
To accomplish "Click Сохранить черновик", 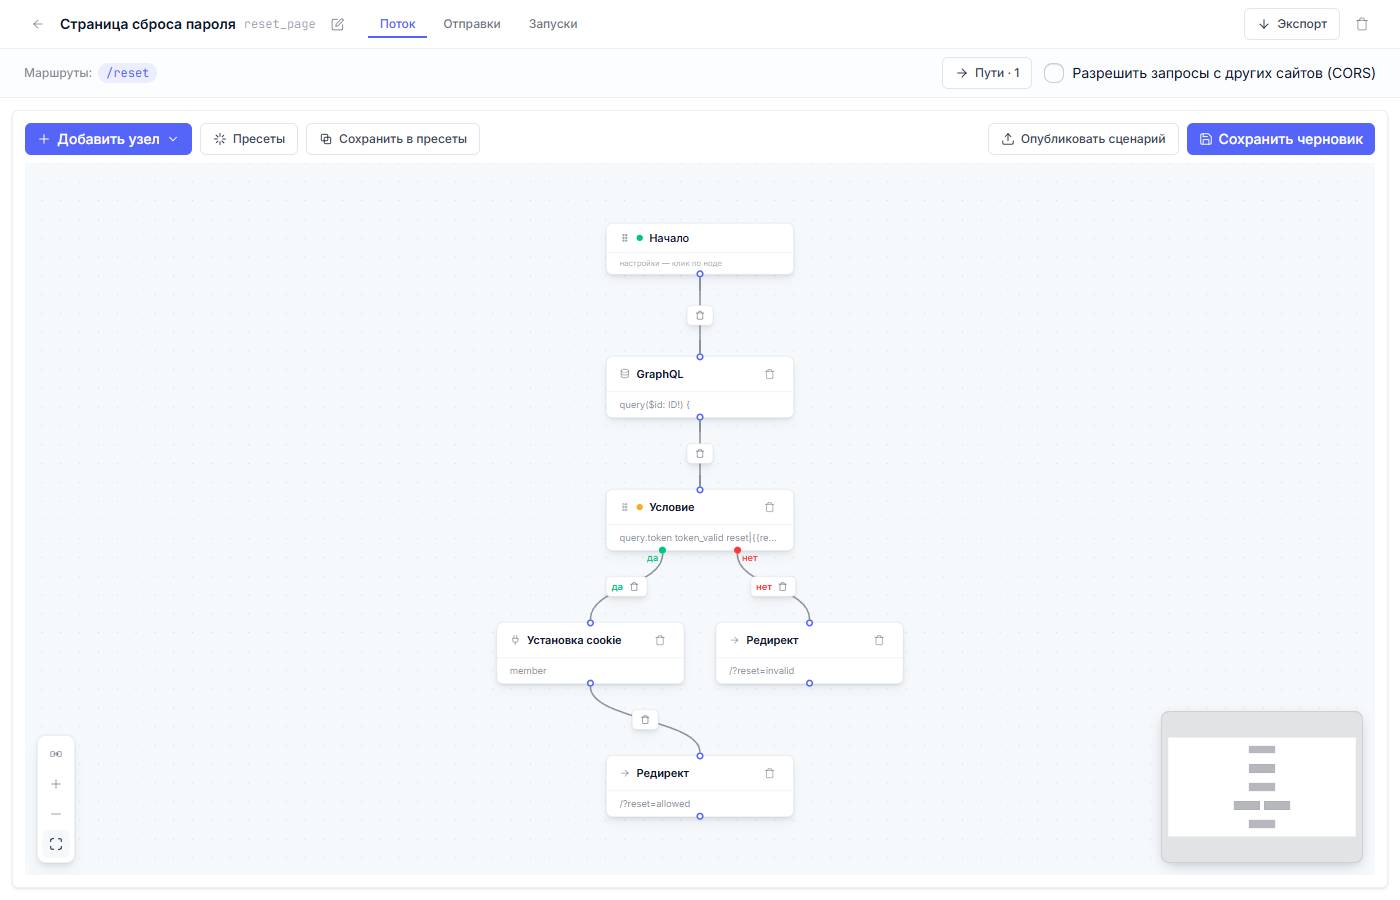I will [1281, 139].
